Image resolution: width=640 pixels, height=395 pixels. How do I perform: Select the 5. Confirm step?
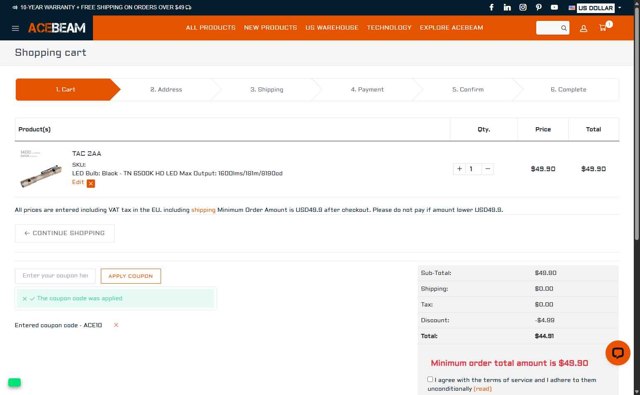pos(468,89)
